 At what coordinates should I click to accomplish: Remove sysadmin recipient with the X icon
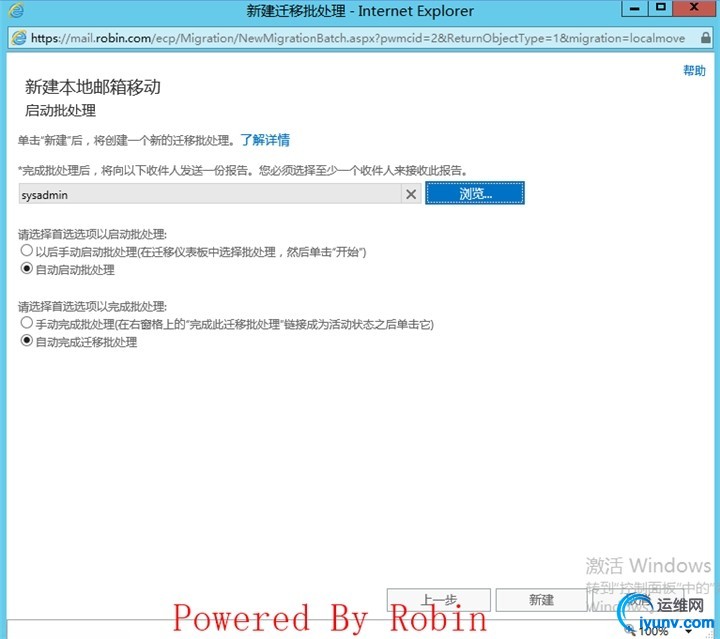tap(411, 195)
